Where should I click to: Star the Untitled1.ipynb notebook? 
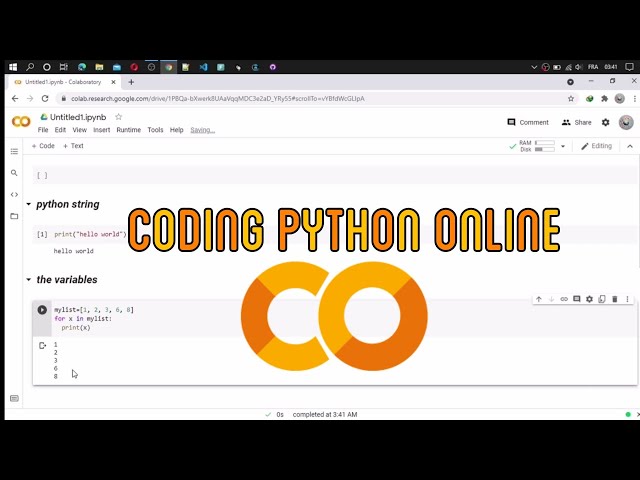point(118,117)
